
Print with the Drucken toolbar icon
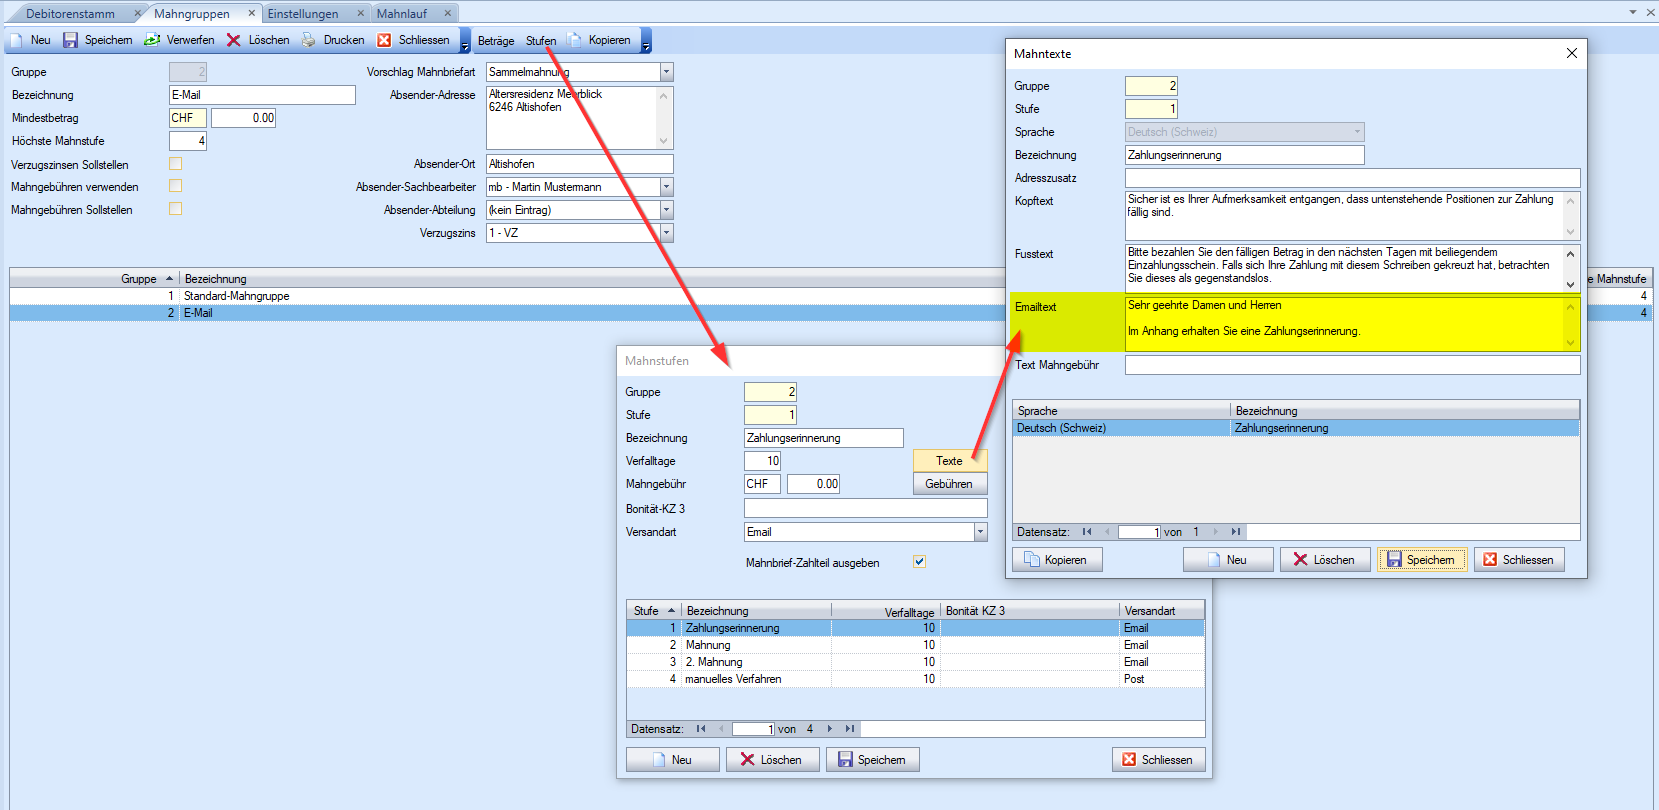coord(308,40)
